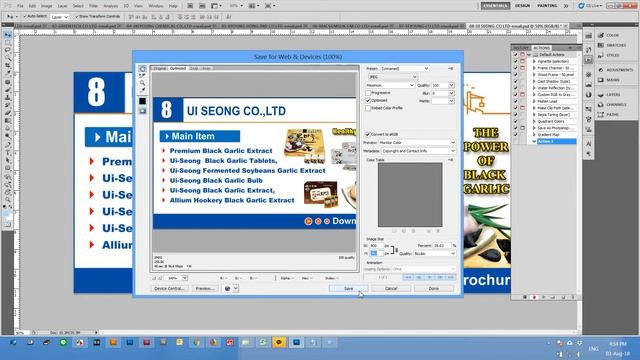Select the Essentials workspace button
This screenshot has width=640, height=360.
point(495,6)
